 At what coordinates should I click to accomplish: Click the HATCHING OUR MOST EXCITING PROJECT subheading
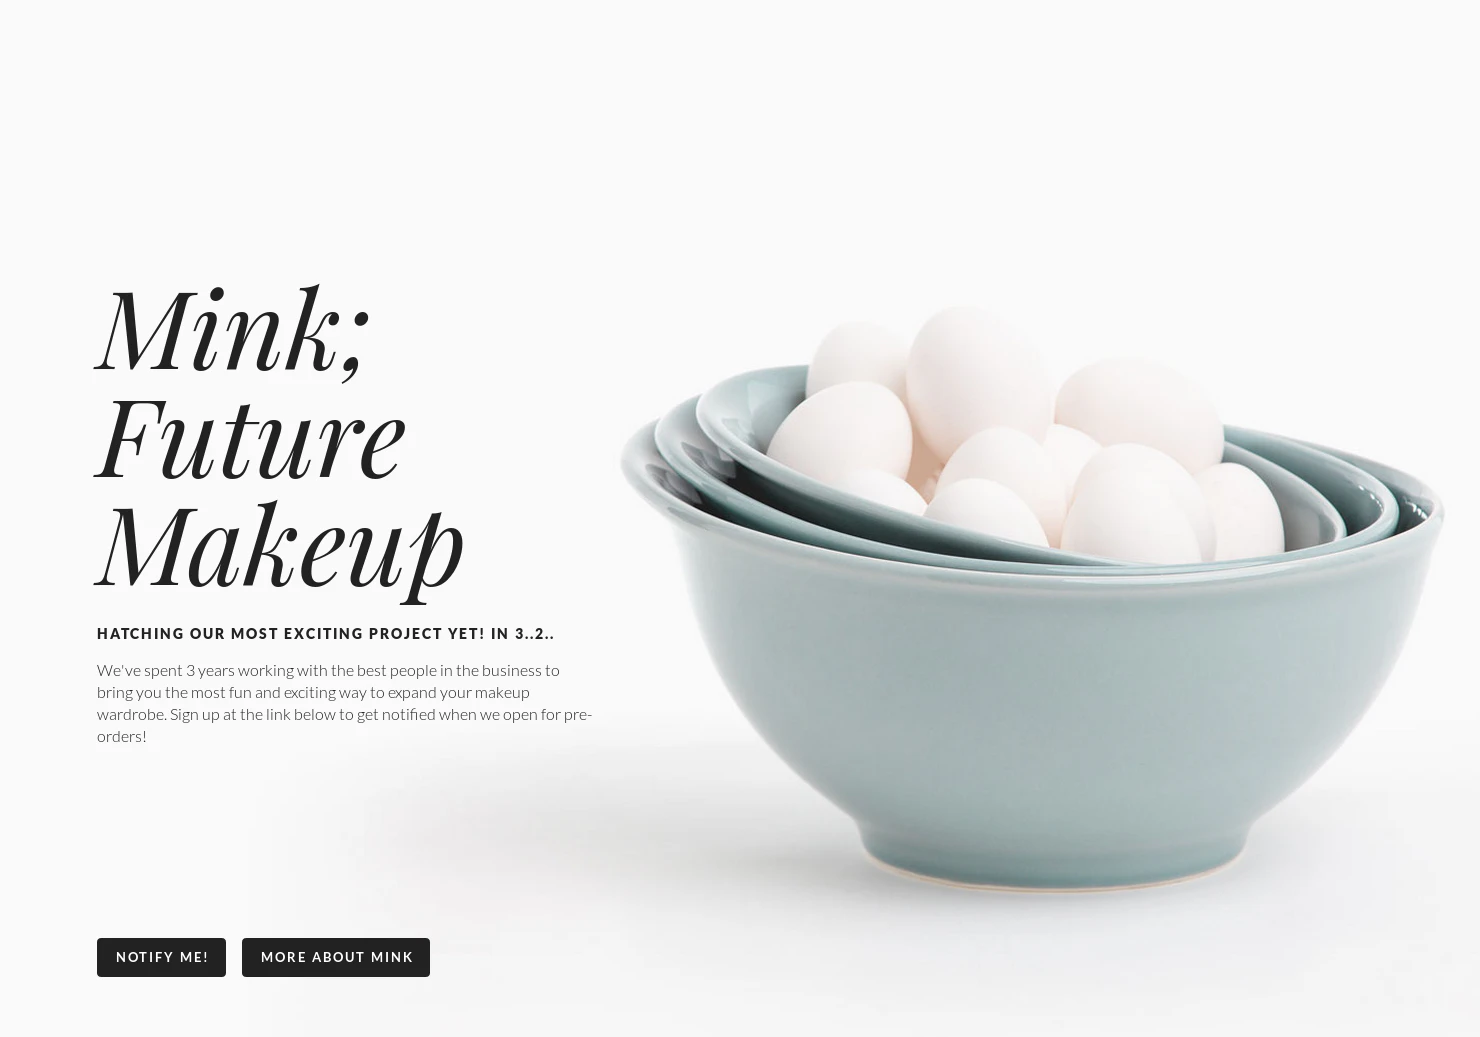click(x=325, y=633)
